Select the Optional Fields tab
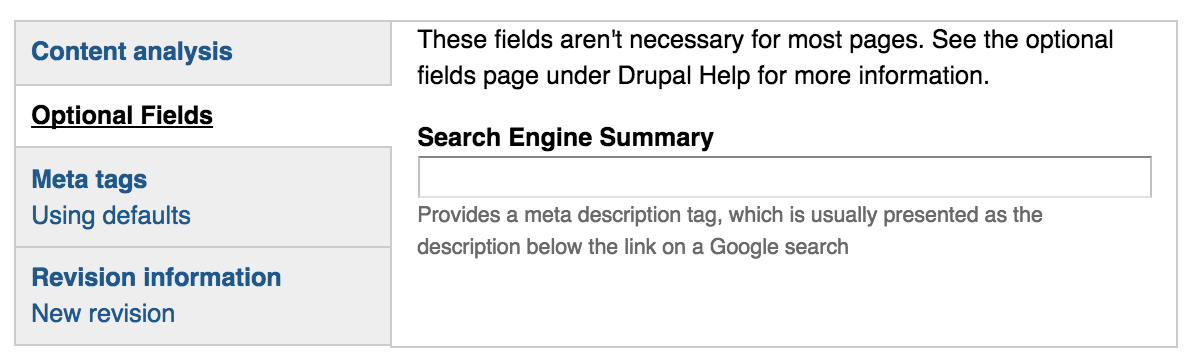 pyautogui.click(x=203, y=116)
